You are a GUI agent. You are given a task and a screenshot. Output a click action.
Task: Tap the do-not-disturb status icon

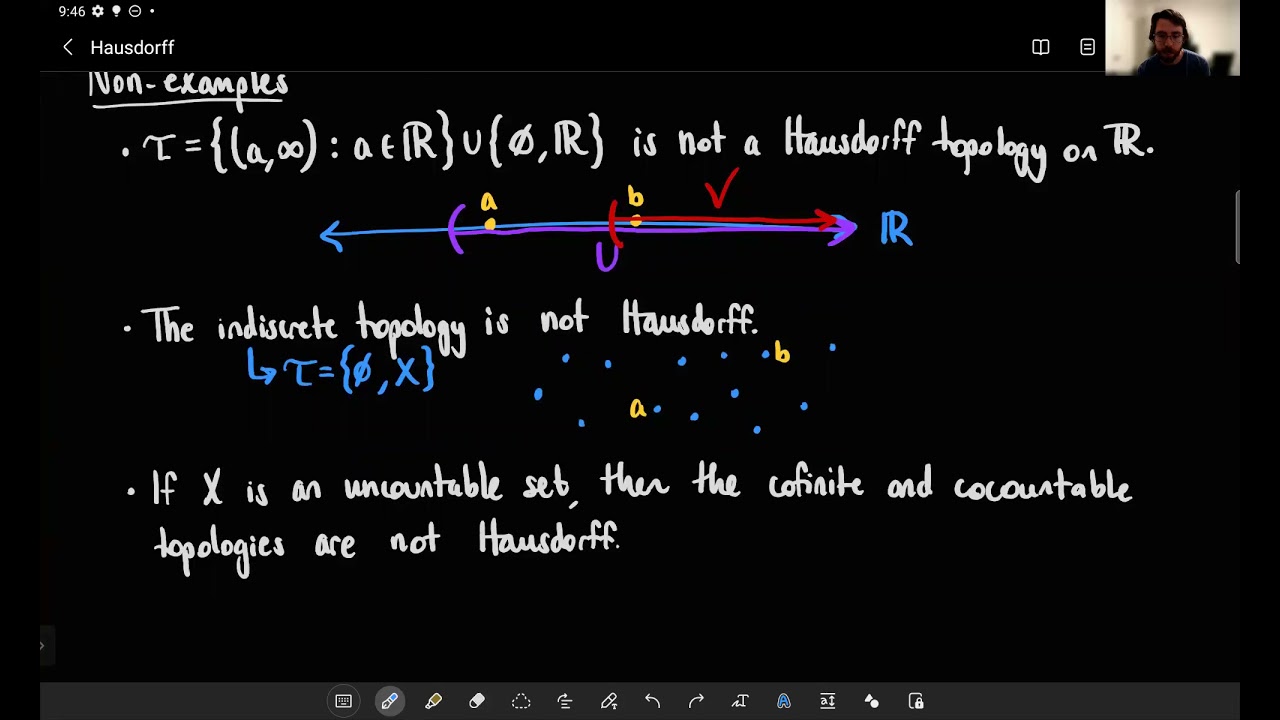click(135, 11)
